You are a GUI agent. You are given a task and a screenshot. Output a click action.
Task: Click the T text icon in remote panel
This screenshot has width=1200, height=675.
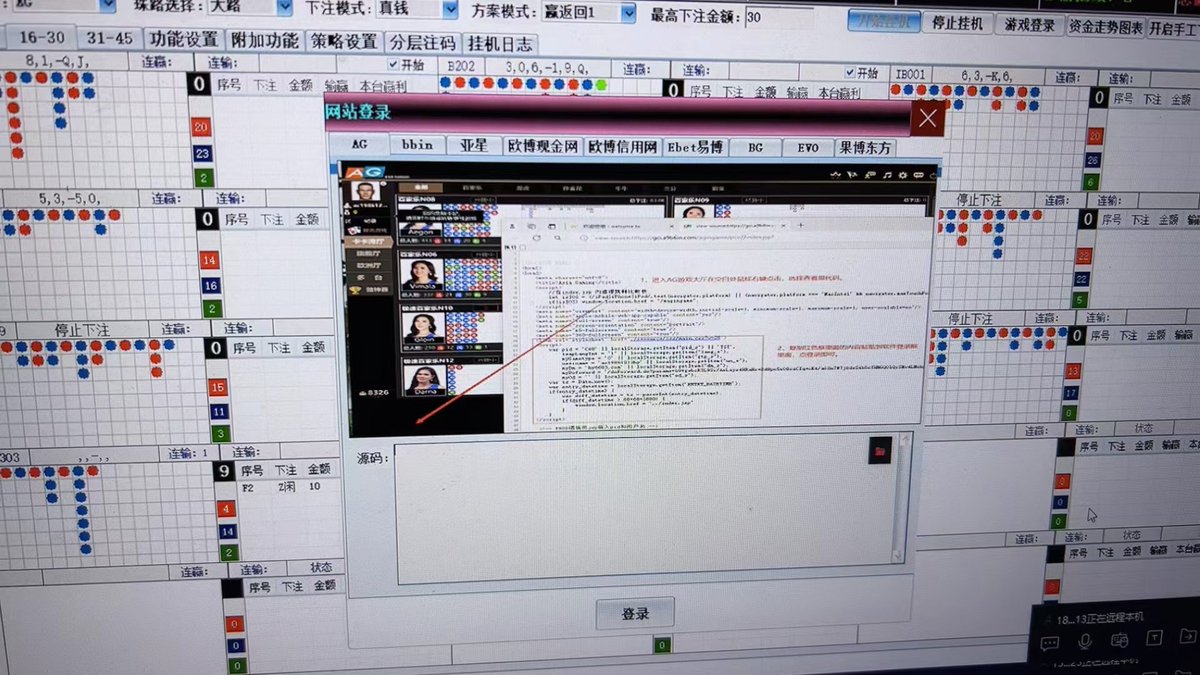pos(1154,639)
